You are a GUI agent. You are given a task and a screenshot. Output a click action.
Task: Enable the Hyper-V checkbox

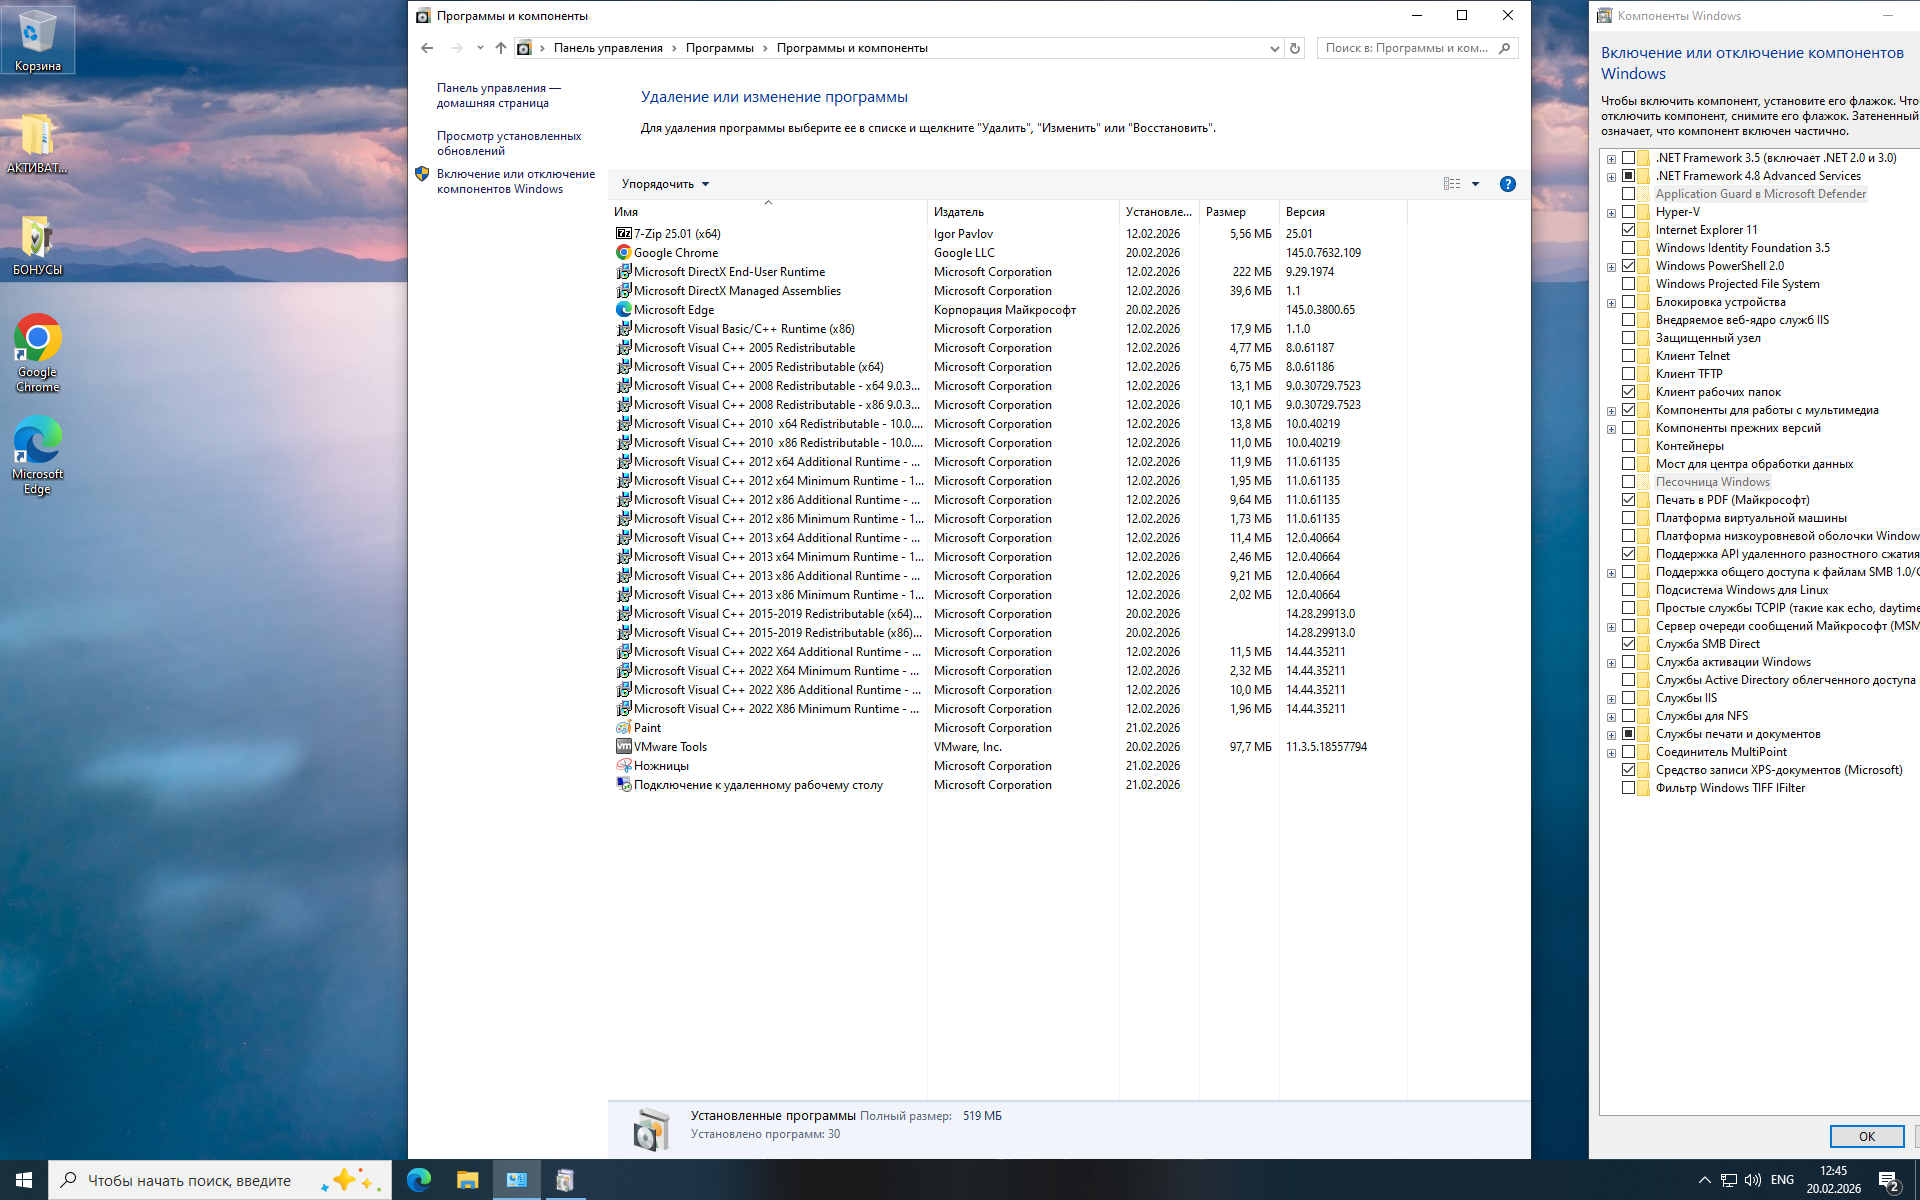click(1628, 212)
